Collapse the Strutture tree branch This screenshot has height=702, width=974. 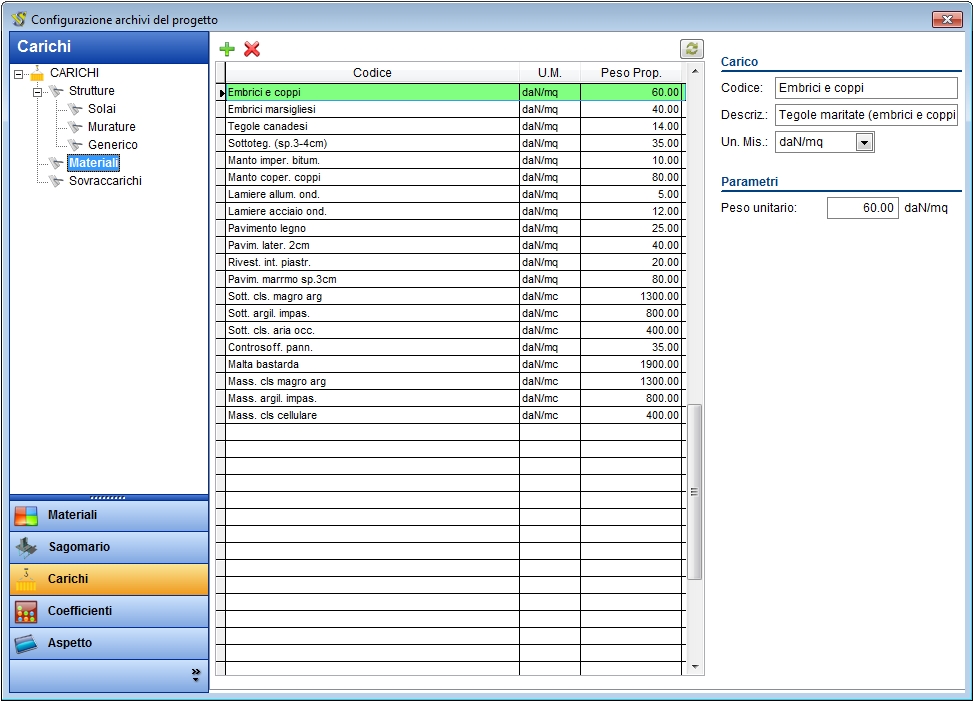[x=38, y=92]
